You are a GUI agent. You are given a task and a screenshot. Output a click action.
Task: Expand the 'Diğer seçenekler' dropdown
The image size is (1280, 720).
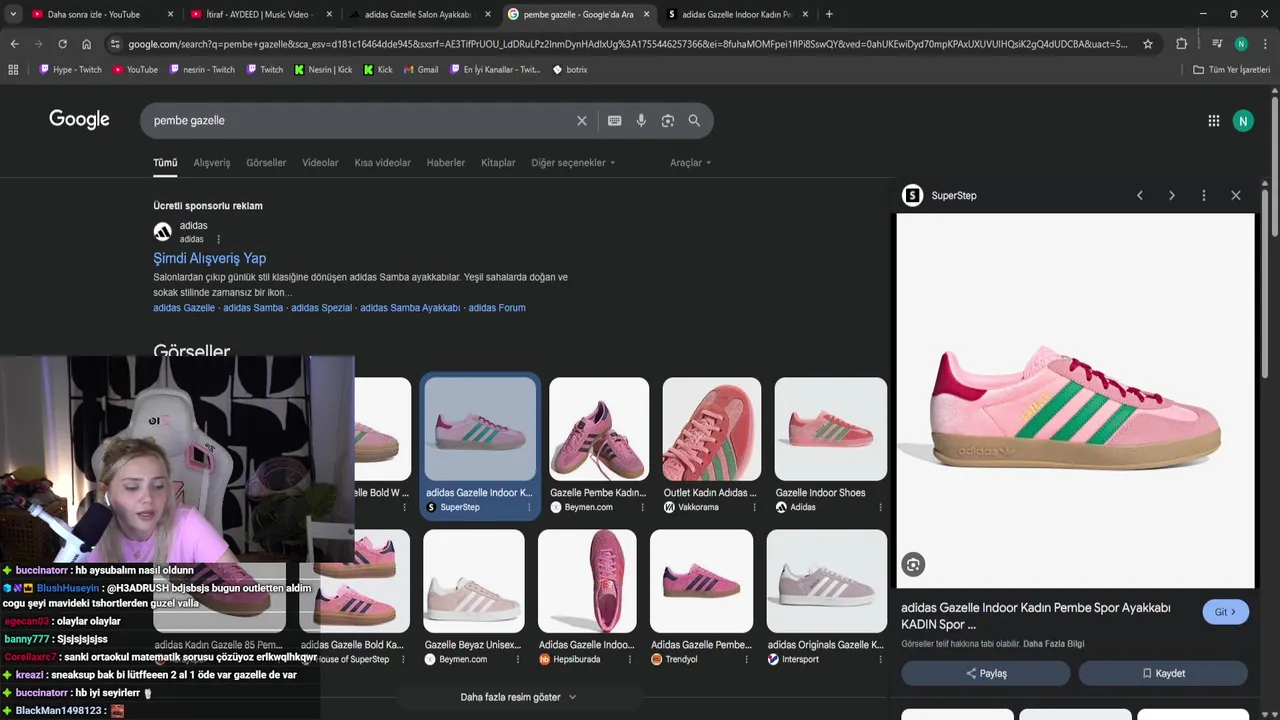point(573,163)
